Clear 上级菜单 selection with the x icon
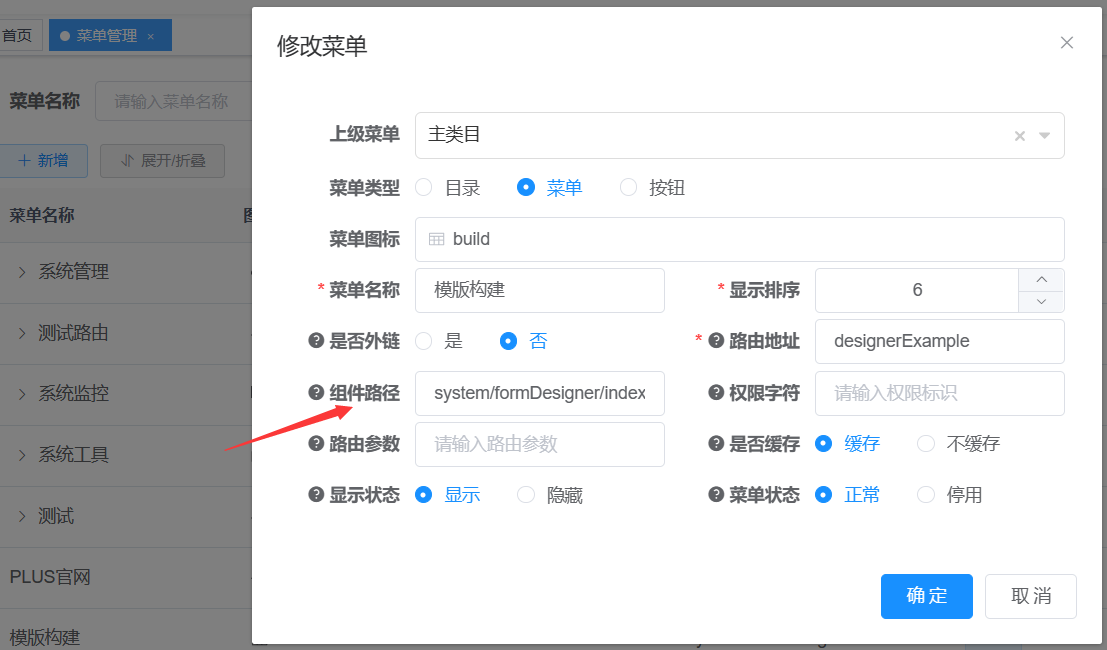 [1020, 136]
